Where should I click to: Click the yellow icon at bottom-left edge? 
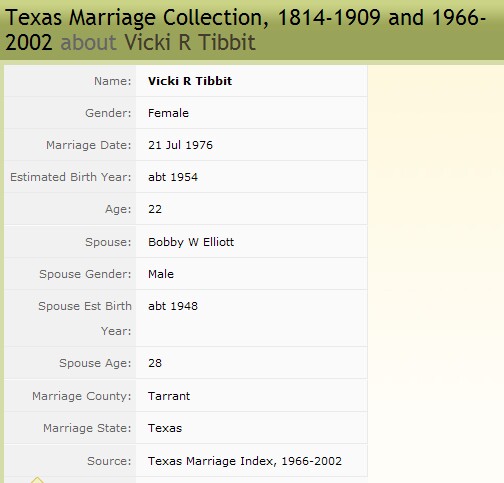point(37,480)
